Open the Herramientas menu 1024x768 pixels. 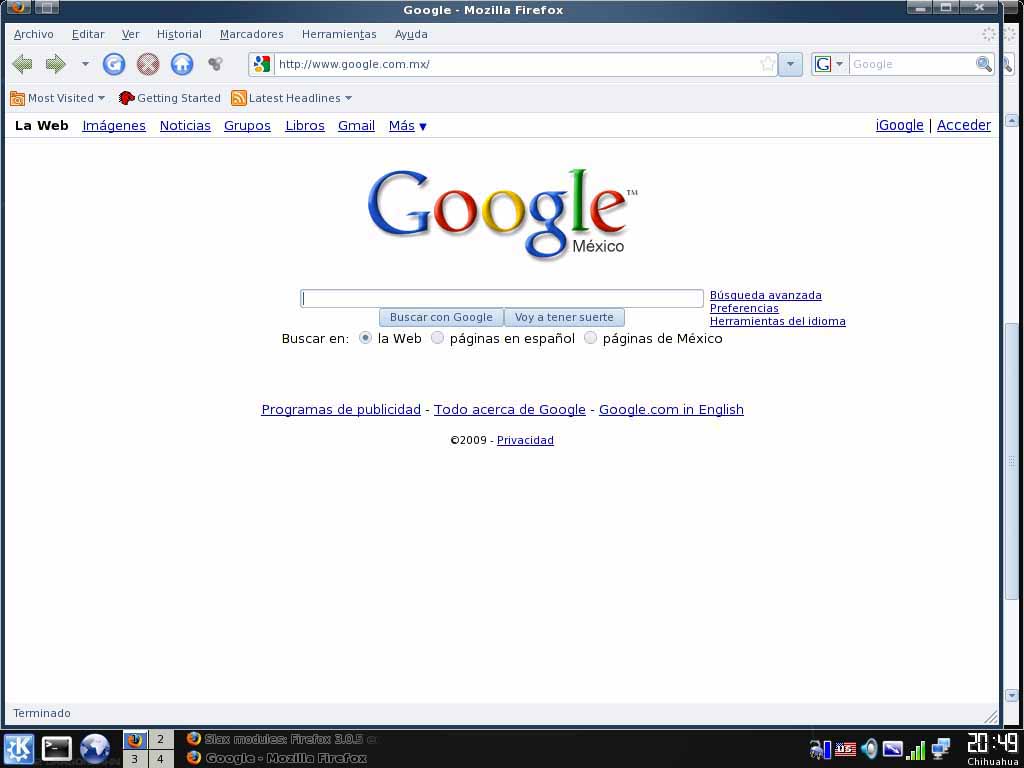339,35
